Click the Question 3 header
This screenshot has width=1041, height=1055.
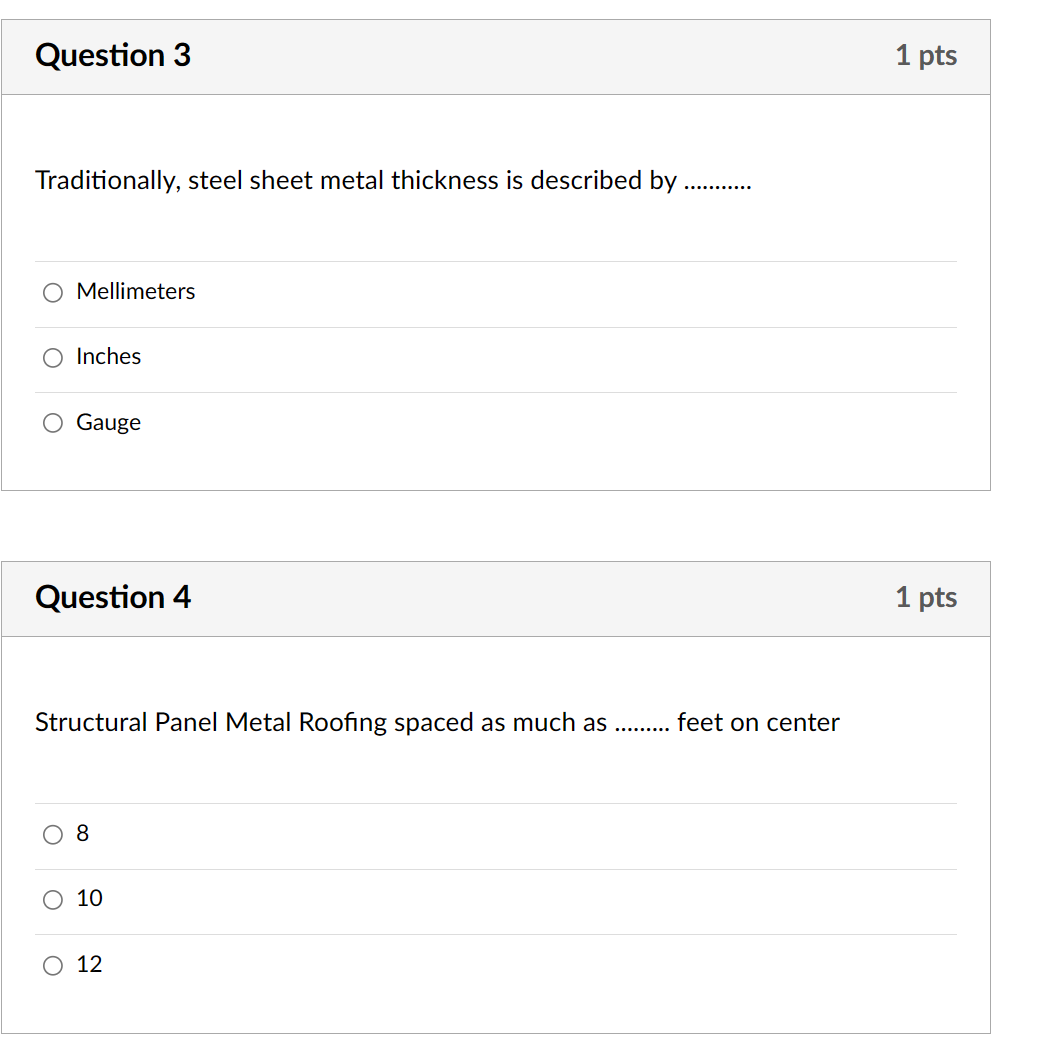tap(112, 56)
